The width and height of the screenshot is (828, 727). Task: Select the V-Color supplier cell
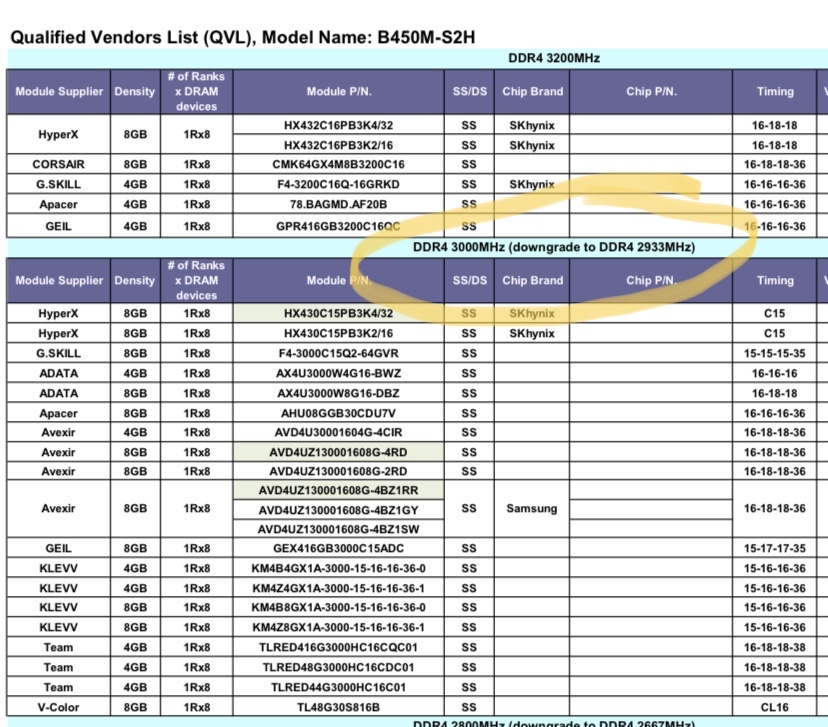[x=59, y=708]
